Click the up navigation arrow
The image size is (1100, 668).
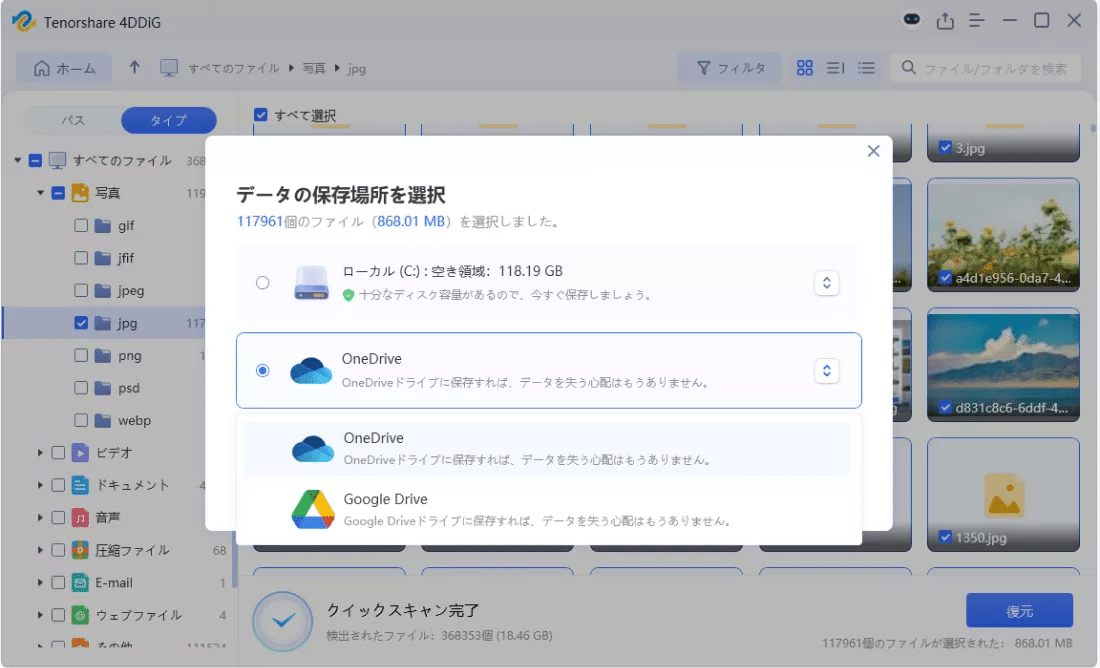134,68
